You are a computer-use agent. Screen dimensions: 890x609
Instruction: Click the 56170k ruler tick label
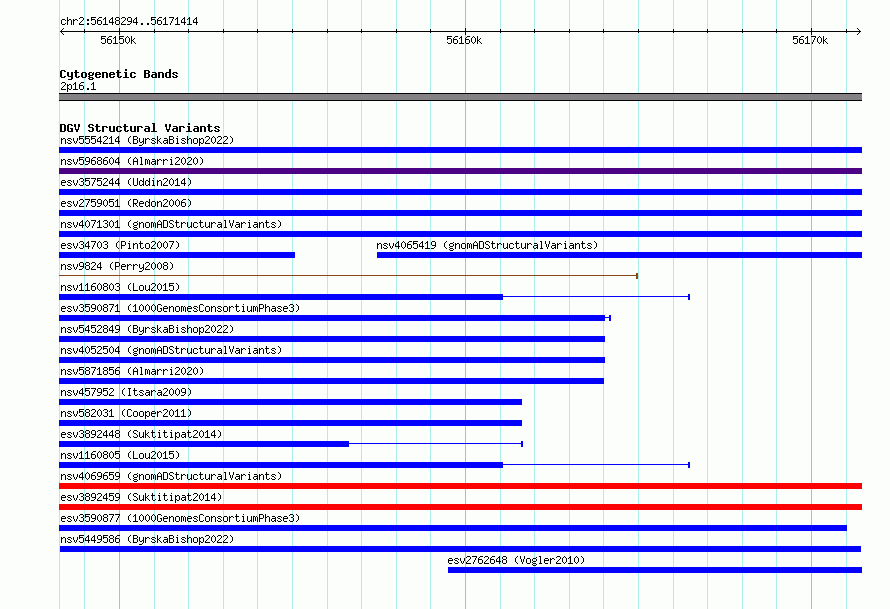(810, 40)
